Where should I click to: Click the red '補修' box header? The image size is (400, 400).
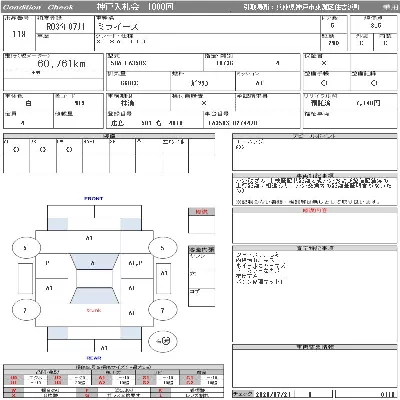201,211
